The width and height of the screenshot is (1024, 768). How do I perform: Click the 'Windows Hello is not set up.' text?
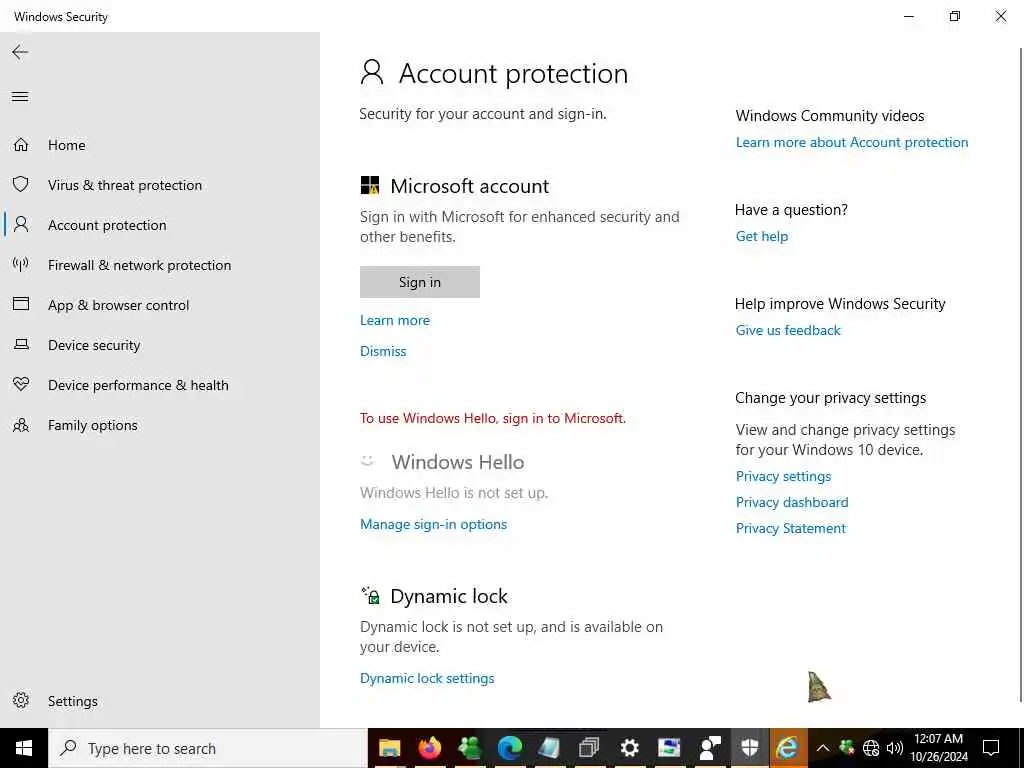pos(454,493)
